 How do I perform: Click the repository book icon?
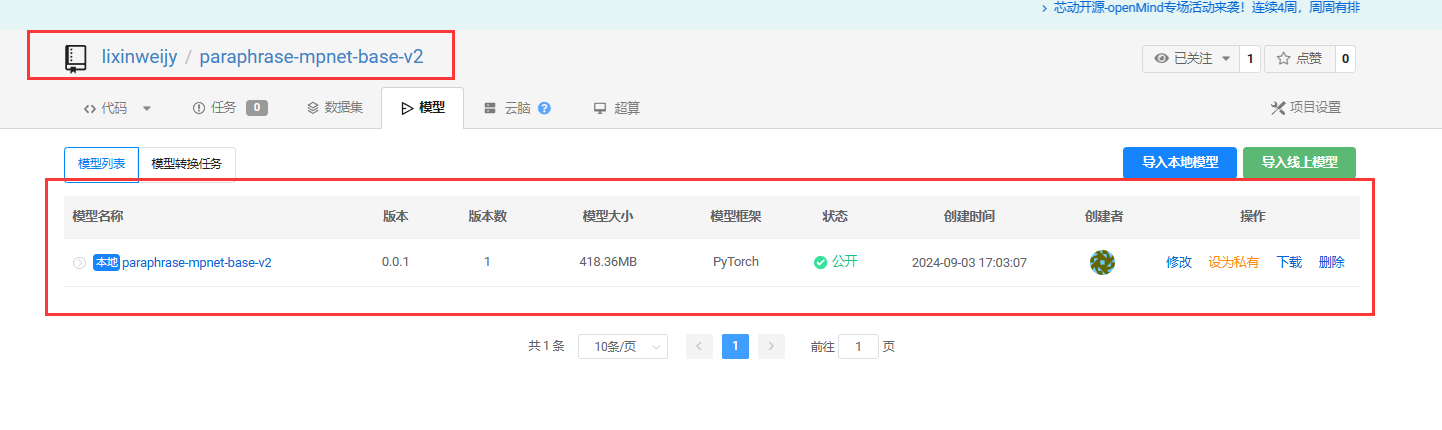76,58
